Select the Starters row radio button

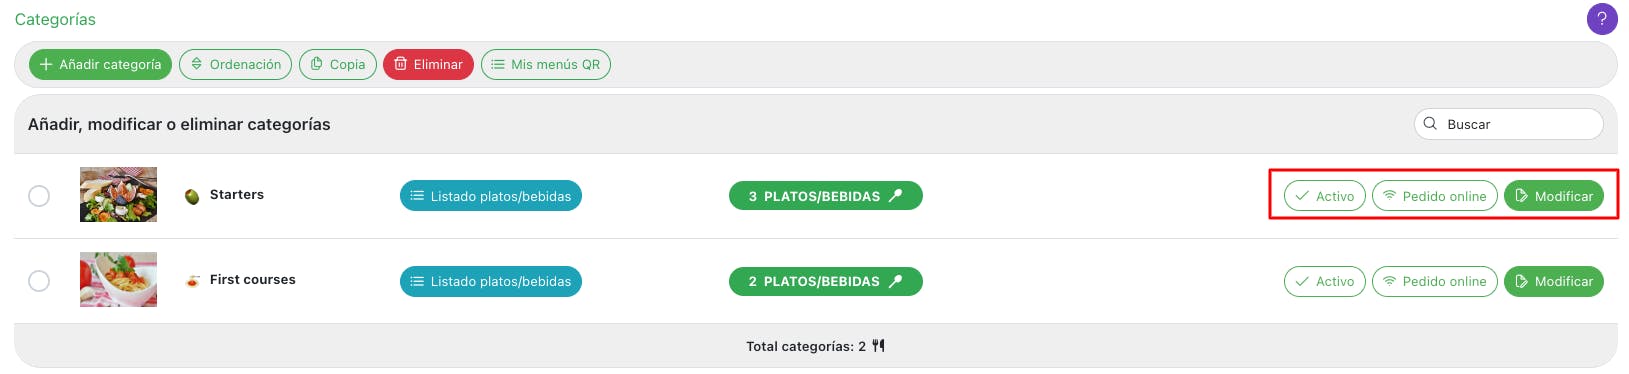39,196
